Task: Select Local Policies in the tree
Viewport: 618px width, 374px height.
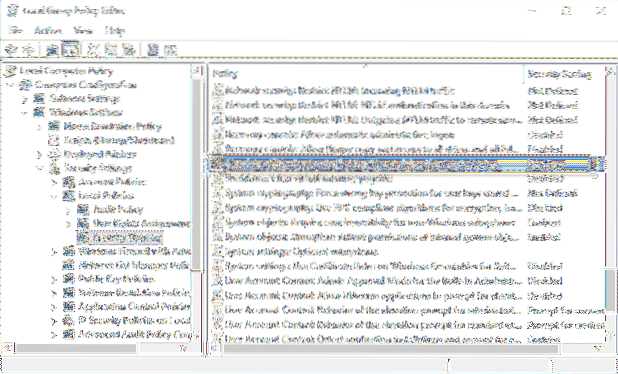Action: tap(106, 196)
